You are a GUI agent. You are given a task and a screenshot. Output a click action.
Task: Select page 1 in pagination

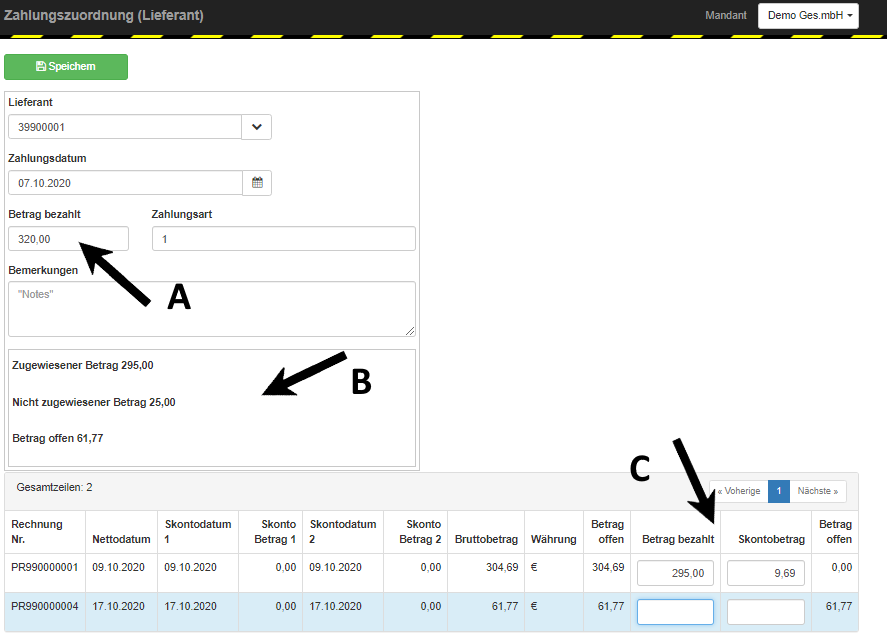click(779, 491)
